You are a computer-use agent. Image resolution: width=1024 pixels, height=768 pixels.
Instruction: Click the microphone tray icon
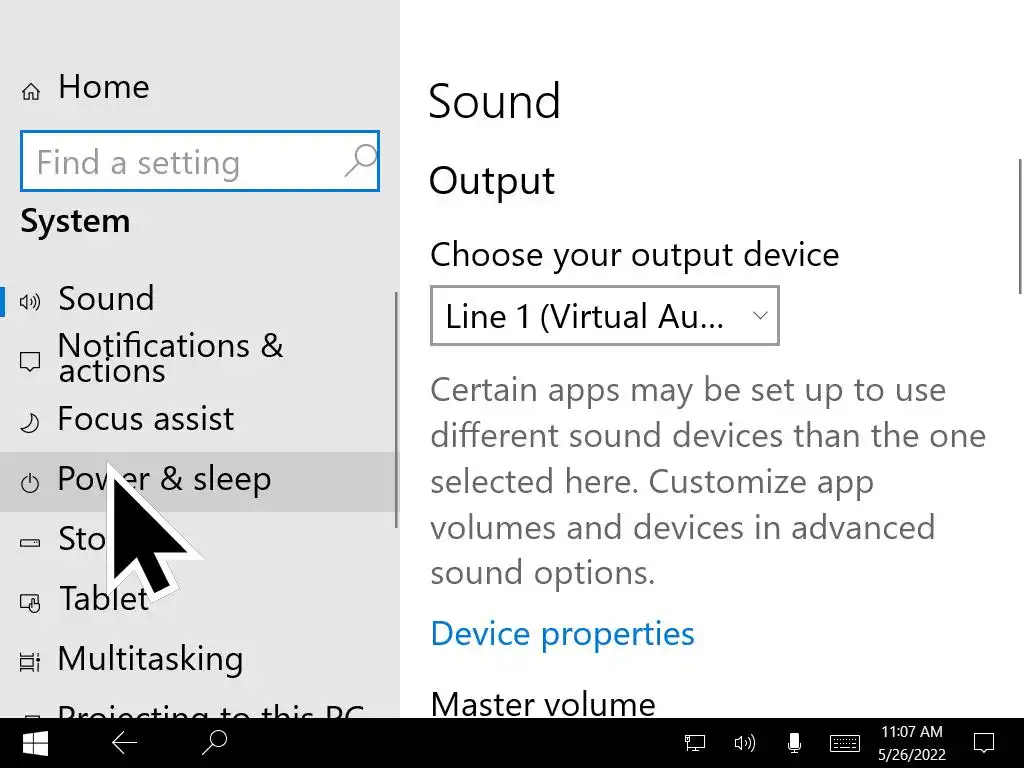point(794,743)
